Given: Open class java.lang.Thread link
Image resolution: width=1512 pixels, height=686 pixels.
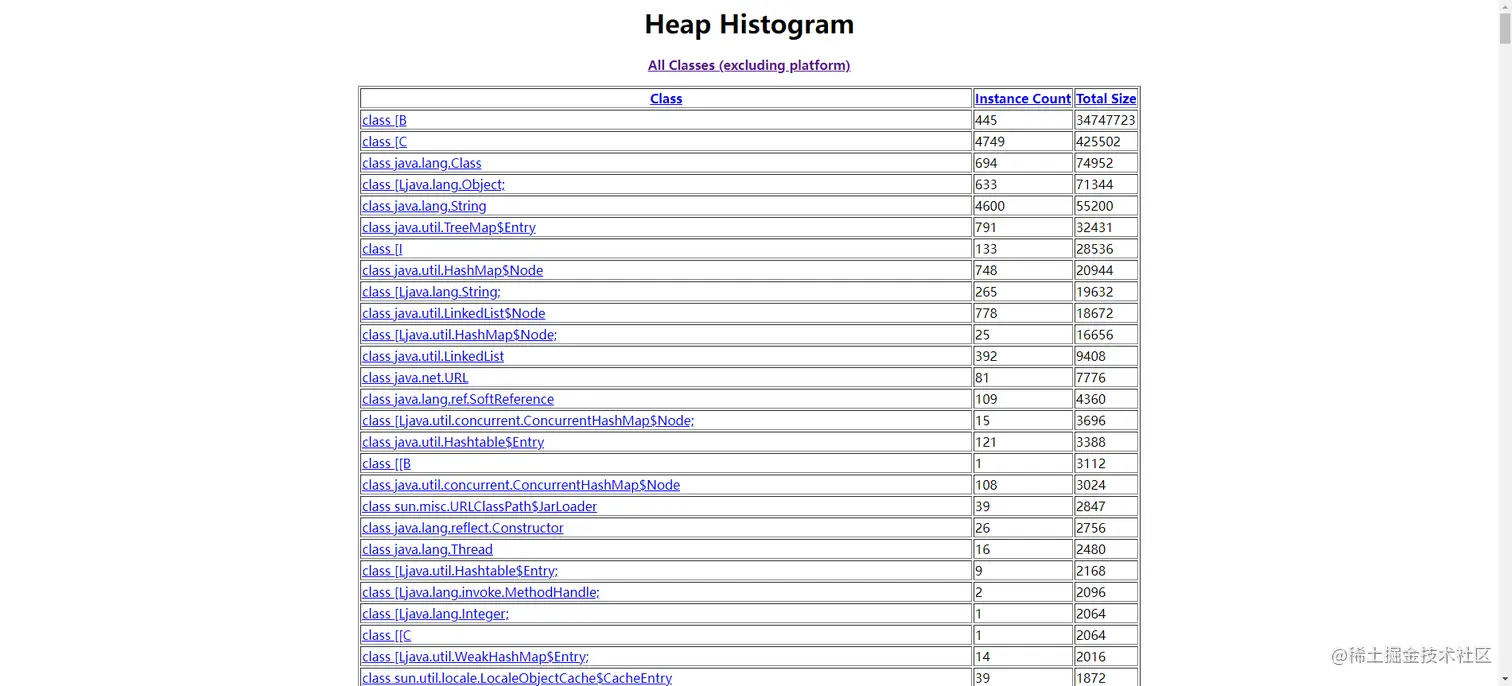Looking at the screenshot, I should pos(427,550).
